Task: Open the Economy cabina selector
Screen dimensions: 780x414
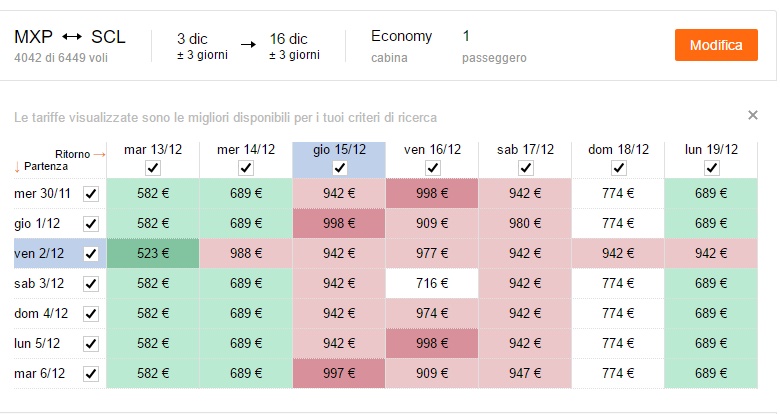Action: click(x=401, y=46)
